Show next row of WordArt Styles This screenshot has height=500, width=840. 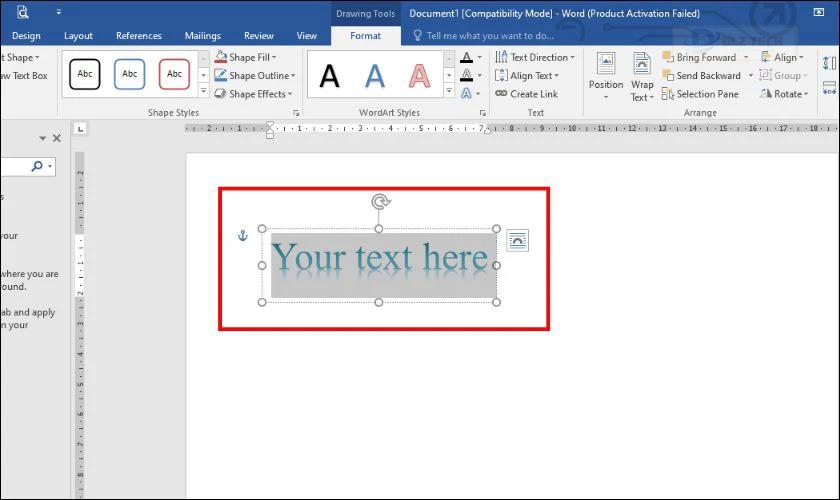pos(449,75)
